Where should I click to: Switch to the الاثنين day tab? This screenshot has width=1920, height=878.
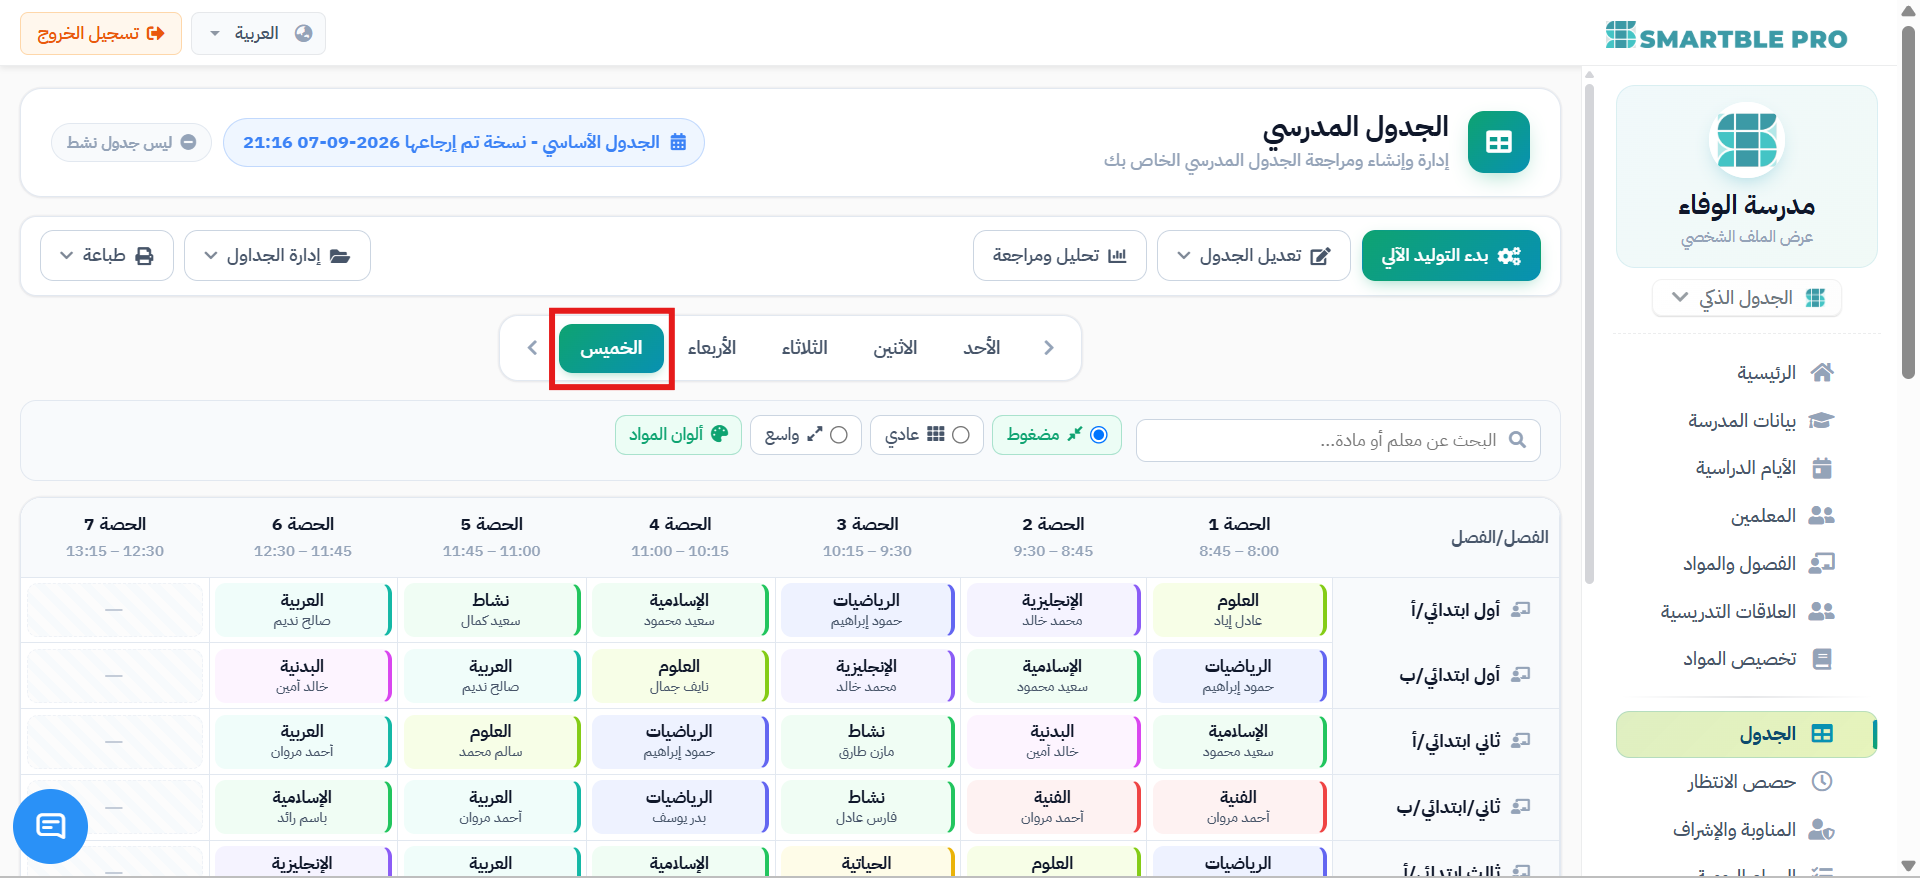pyautogui.click(x=895, y=348)
